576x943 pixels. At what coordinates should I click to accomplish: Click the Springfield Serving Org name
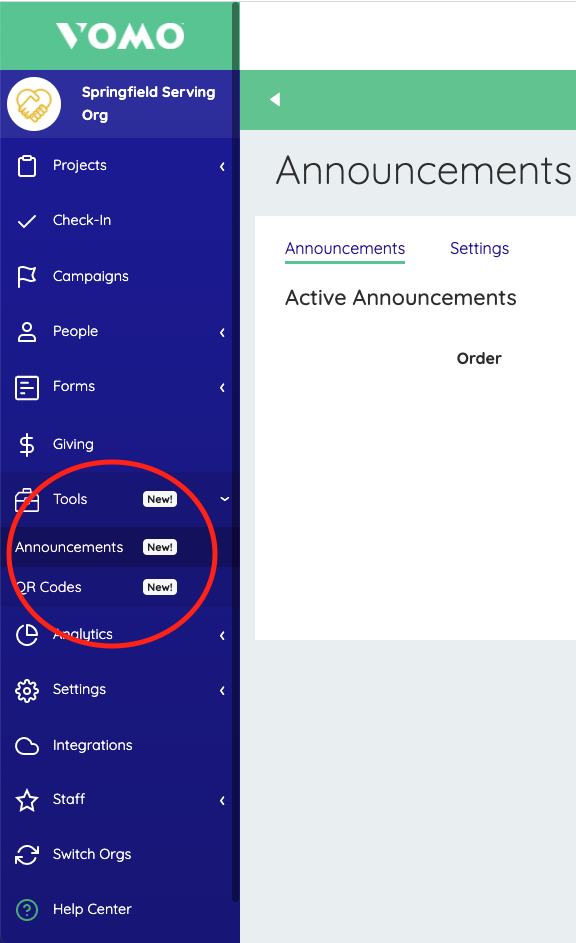[149, 103]
